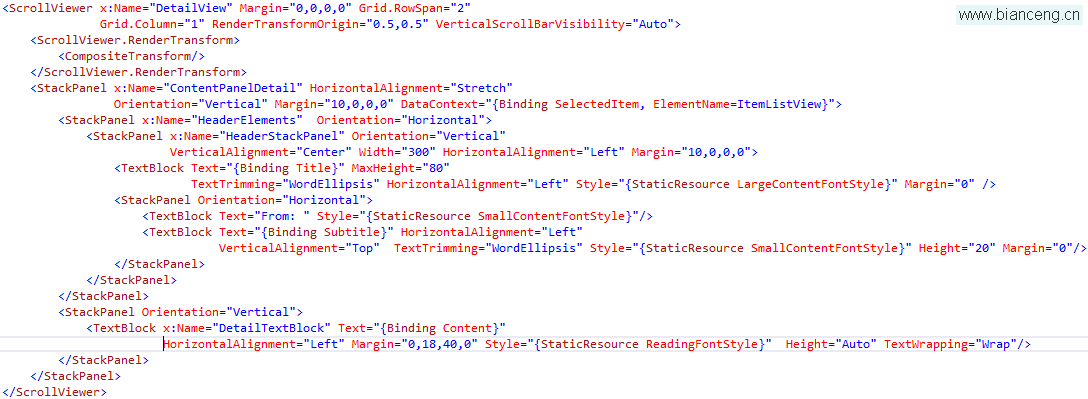Click the Grid.RowSpan="2" attribute
The width and height of the screenshot is (1088, 399).
tap(415, 8)
